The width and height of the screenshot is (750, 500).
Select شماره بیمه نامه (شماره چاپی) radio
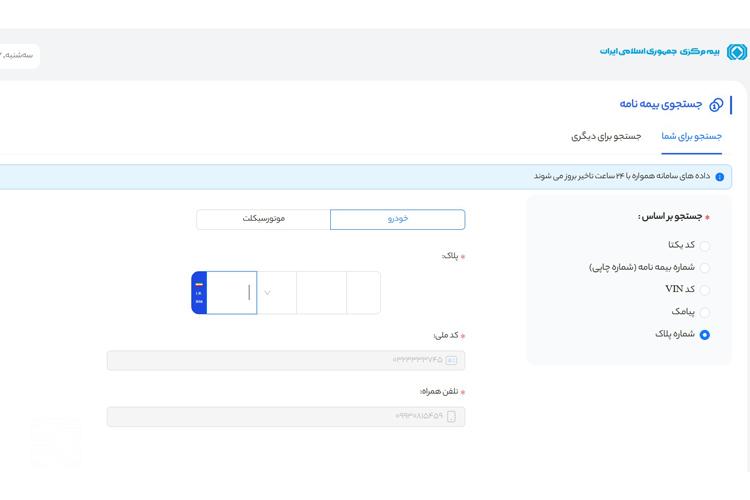click(x=705, y=268)
